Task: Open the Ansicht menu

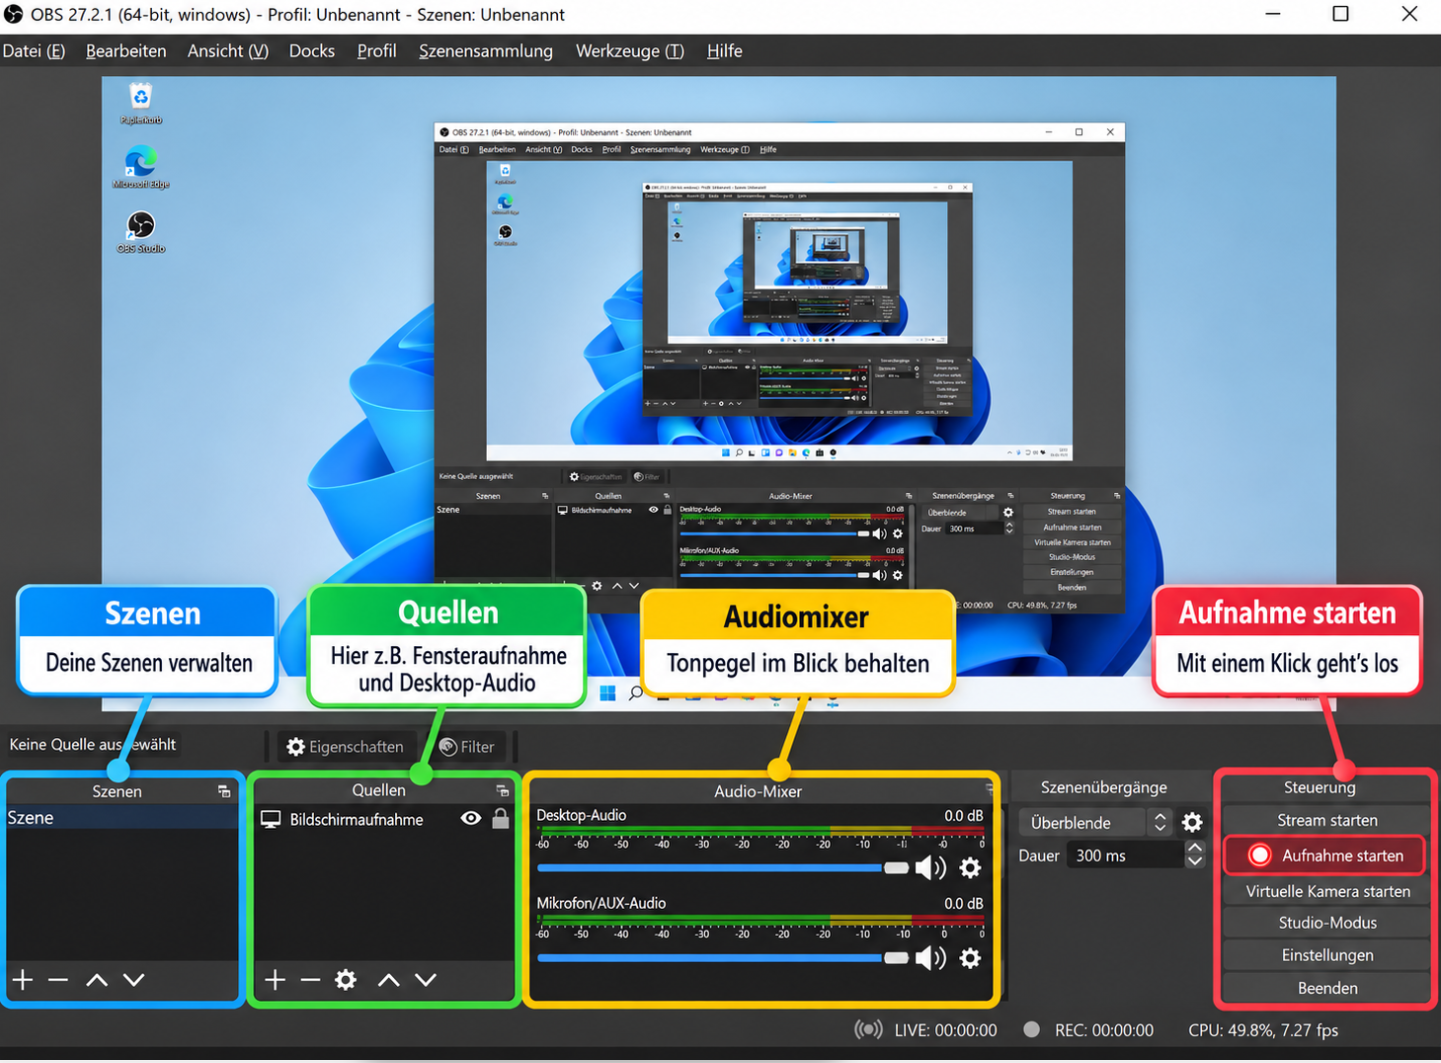Action: (x=228, y=51)
